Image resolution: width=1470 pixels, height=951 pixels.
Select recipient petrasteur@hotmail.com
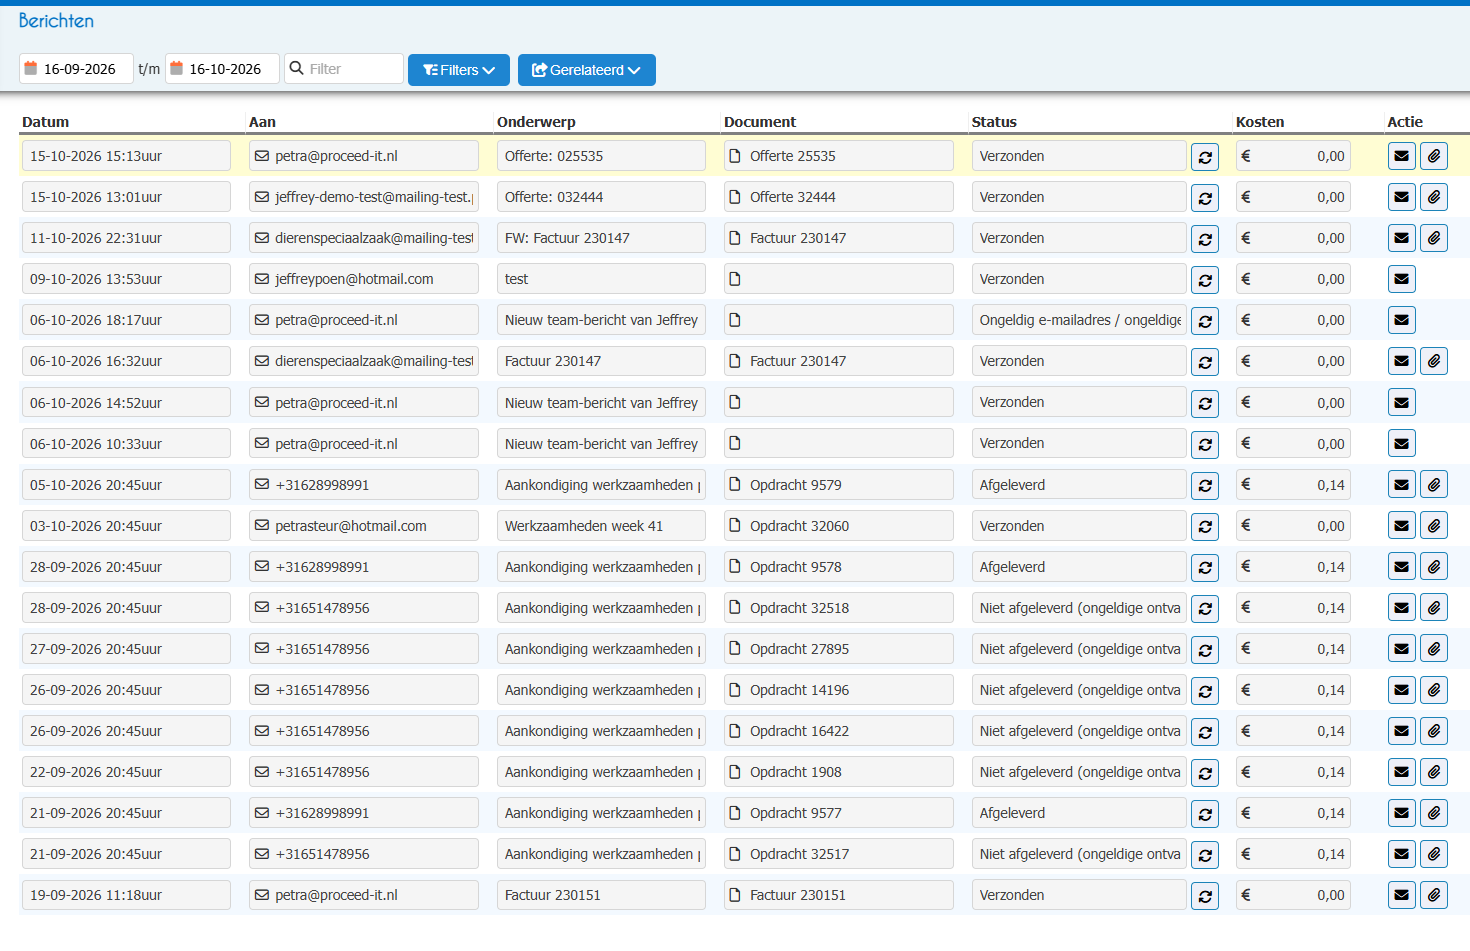point(364,526)
